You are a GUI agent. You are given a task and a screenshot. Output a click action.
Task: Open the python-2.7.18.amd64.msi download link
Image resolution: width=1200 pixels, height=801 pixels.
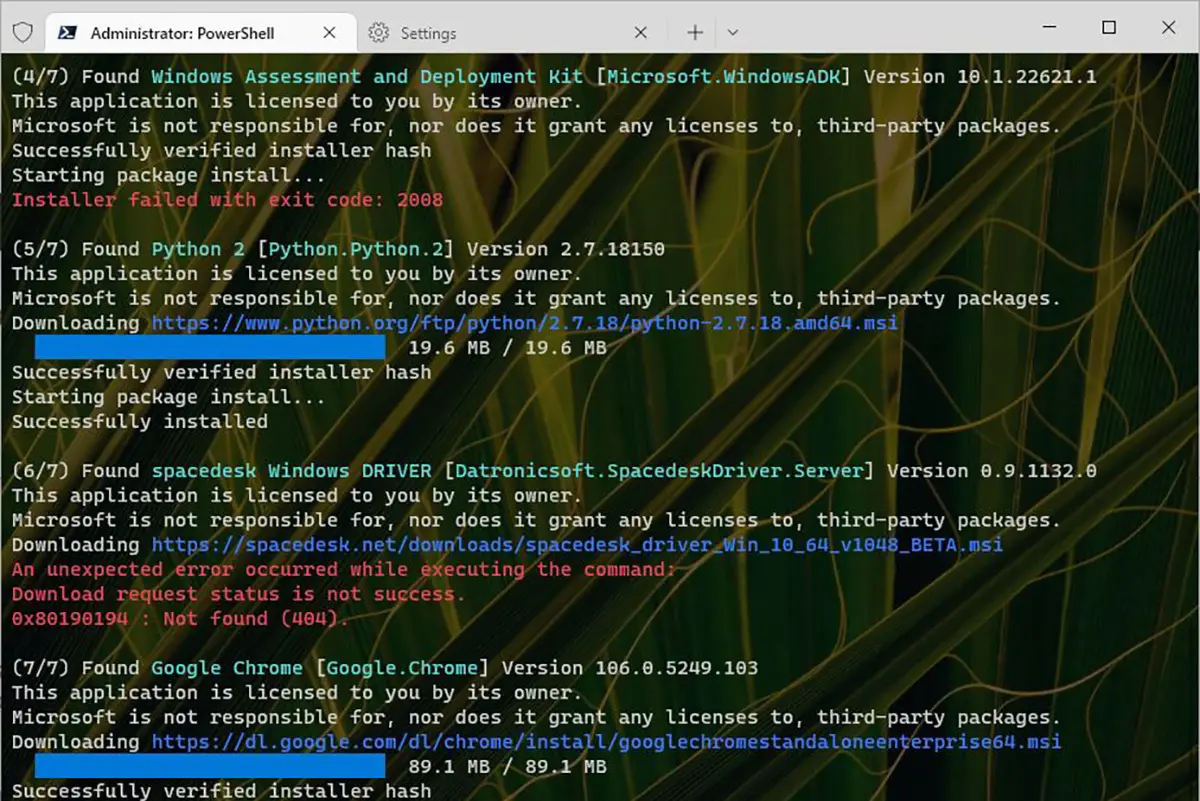524,323
